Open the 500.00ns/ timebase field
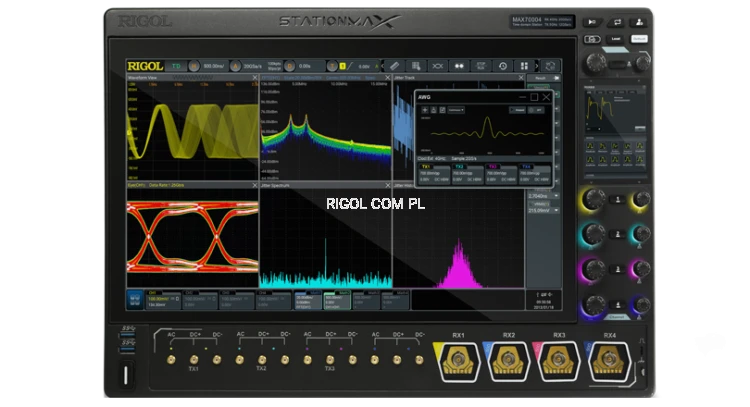750x407 pixels. 213,66
